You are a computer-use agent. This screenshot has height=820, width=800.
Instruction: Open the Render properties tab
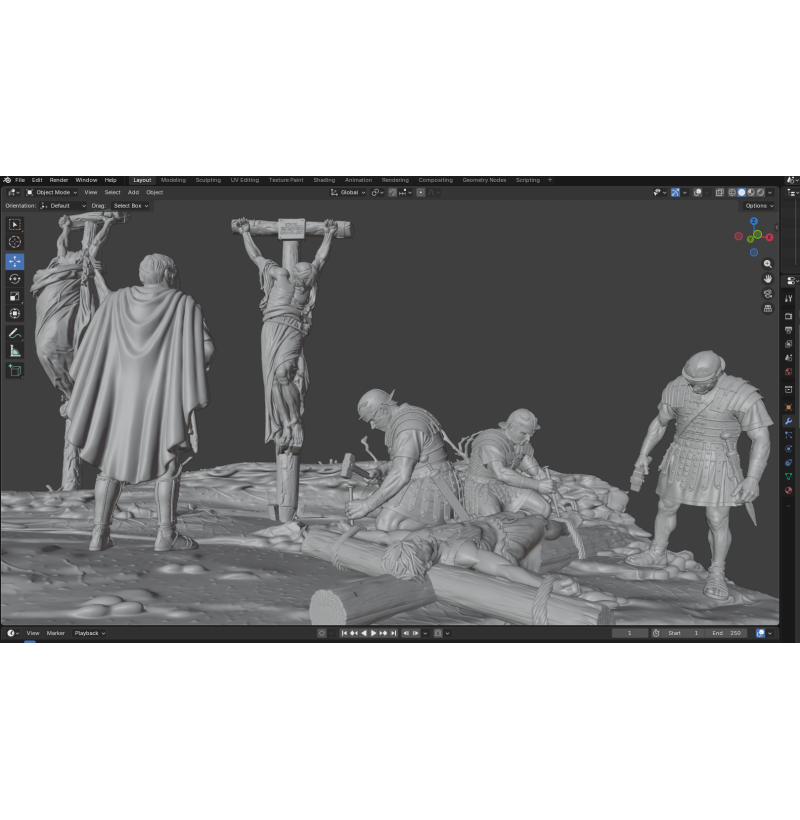tap(788, 316)
